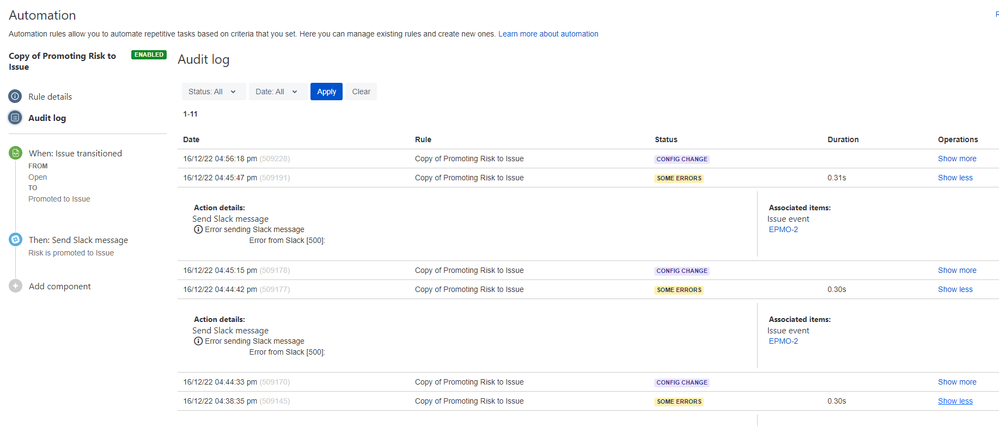Click Risk is promoted to Issue description
Screen dimensions: 999x426
71,253
